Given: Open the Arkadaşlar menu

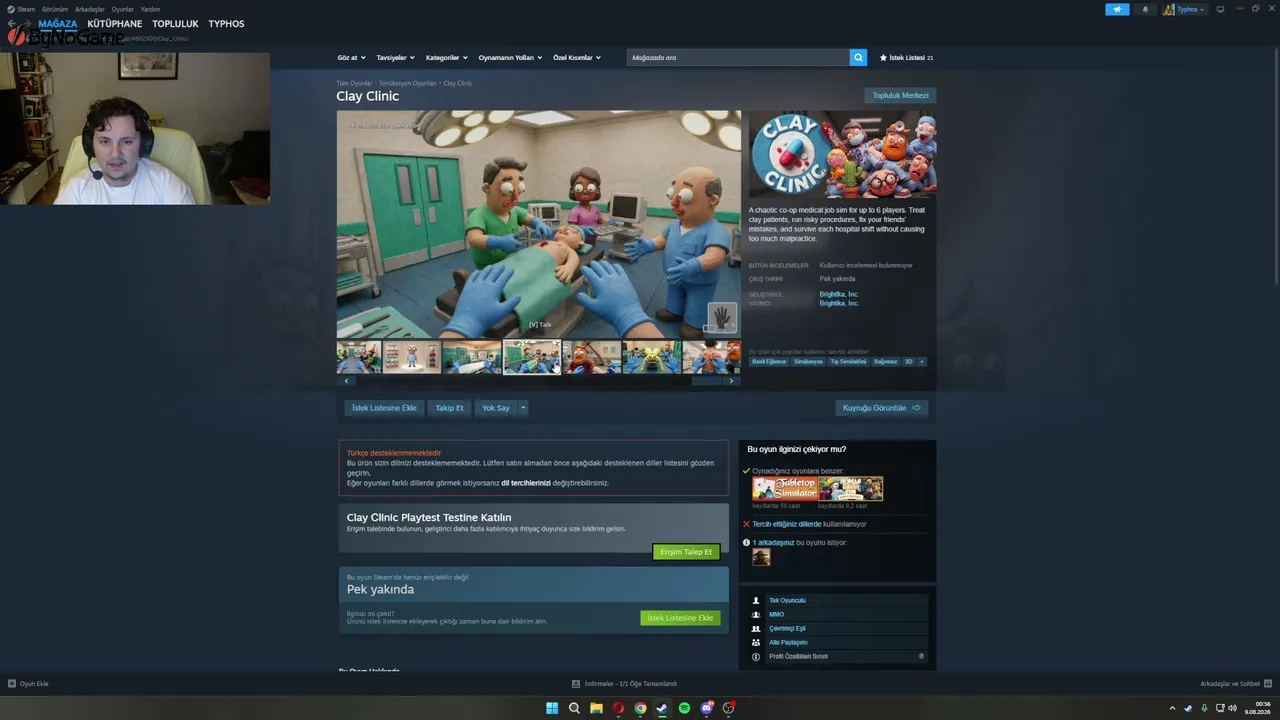Looking at the screenshot, I should coord(90,9).
